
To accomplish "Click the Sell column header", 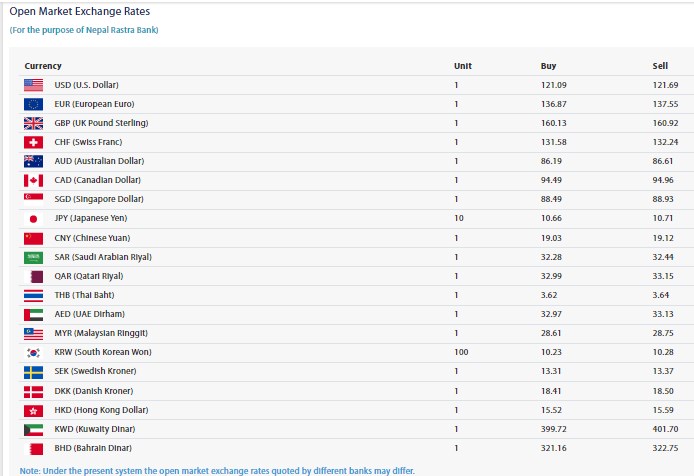I will click(660, 66).
